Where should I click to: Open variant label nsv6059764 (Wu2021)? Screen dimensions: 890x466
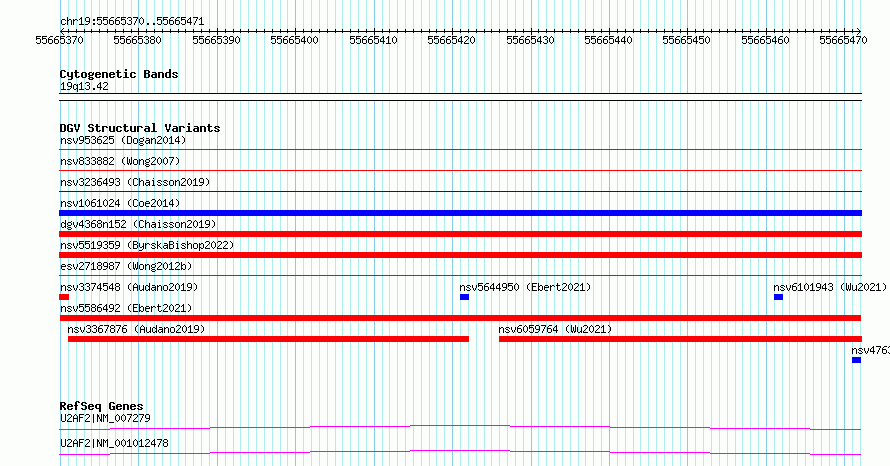[555, 329]
